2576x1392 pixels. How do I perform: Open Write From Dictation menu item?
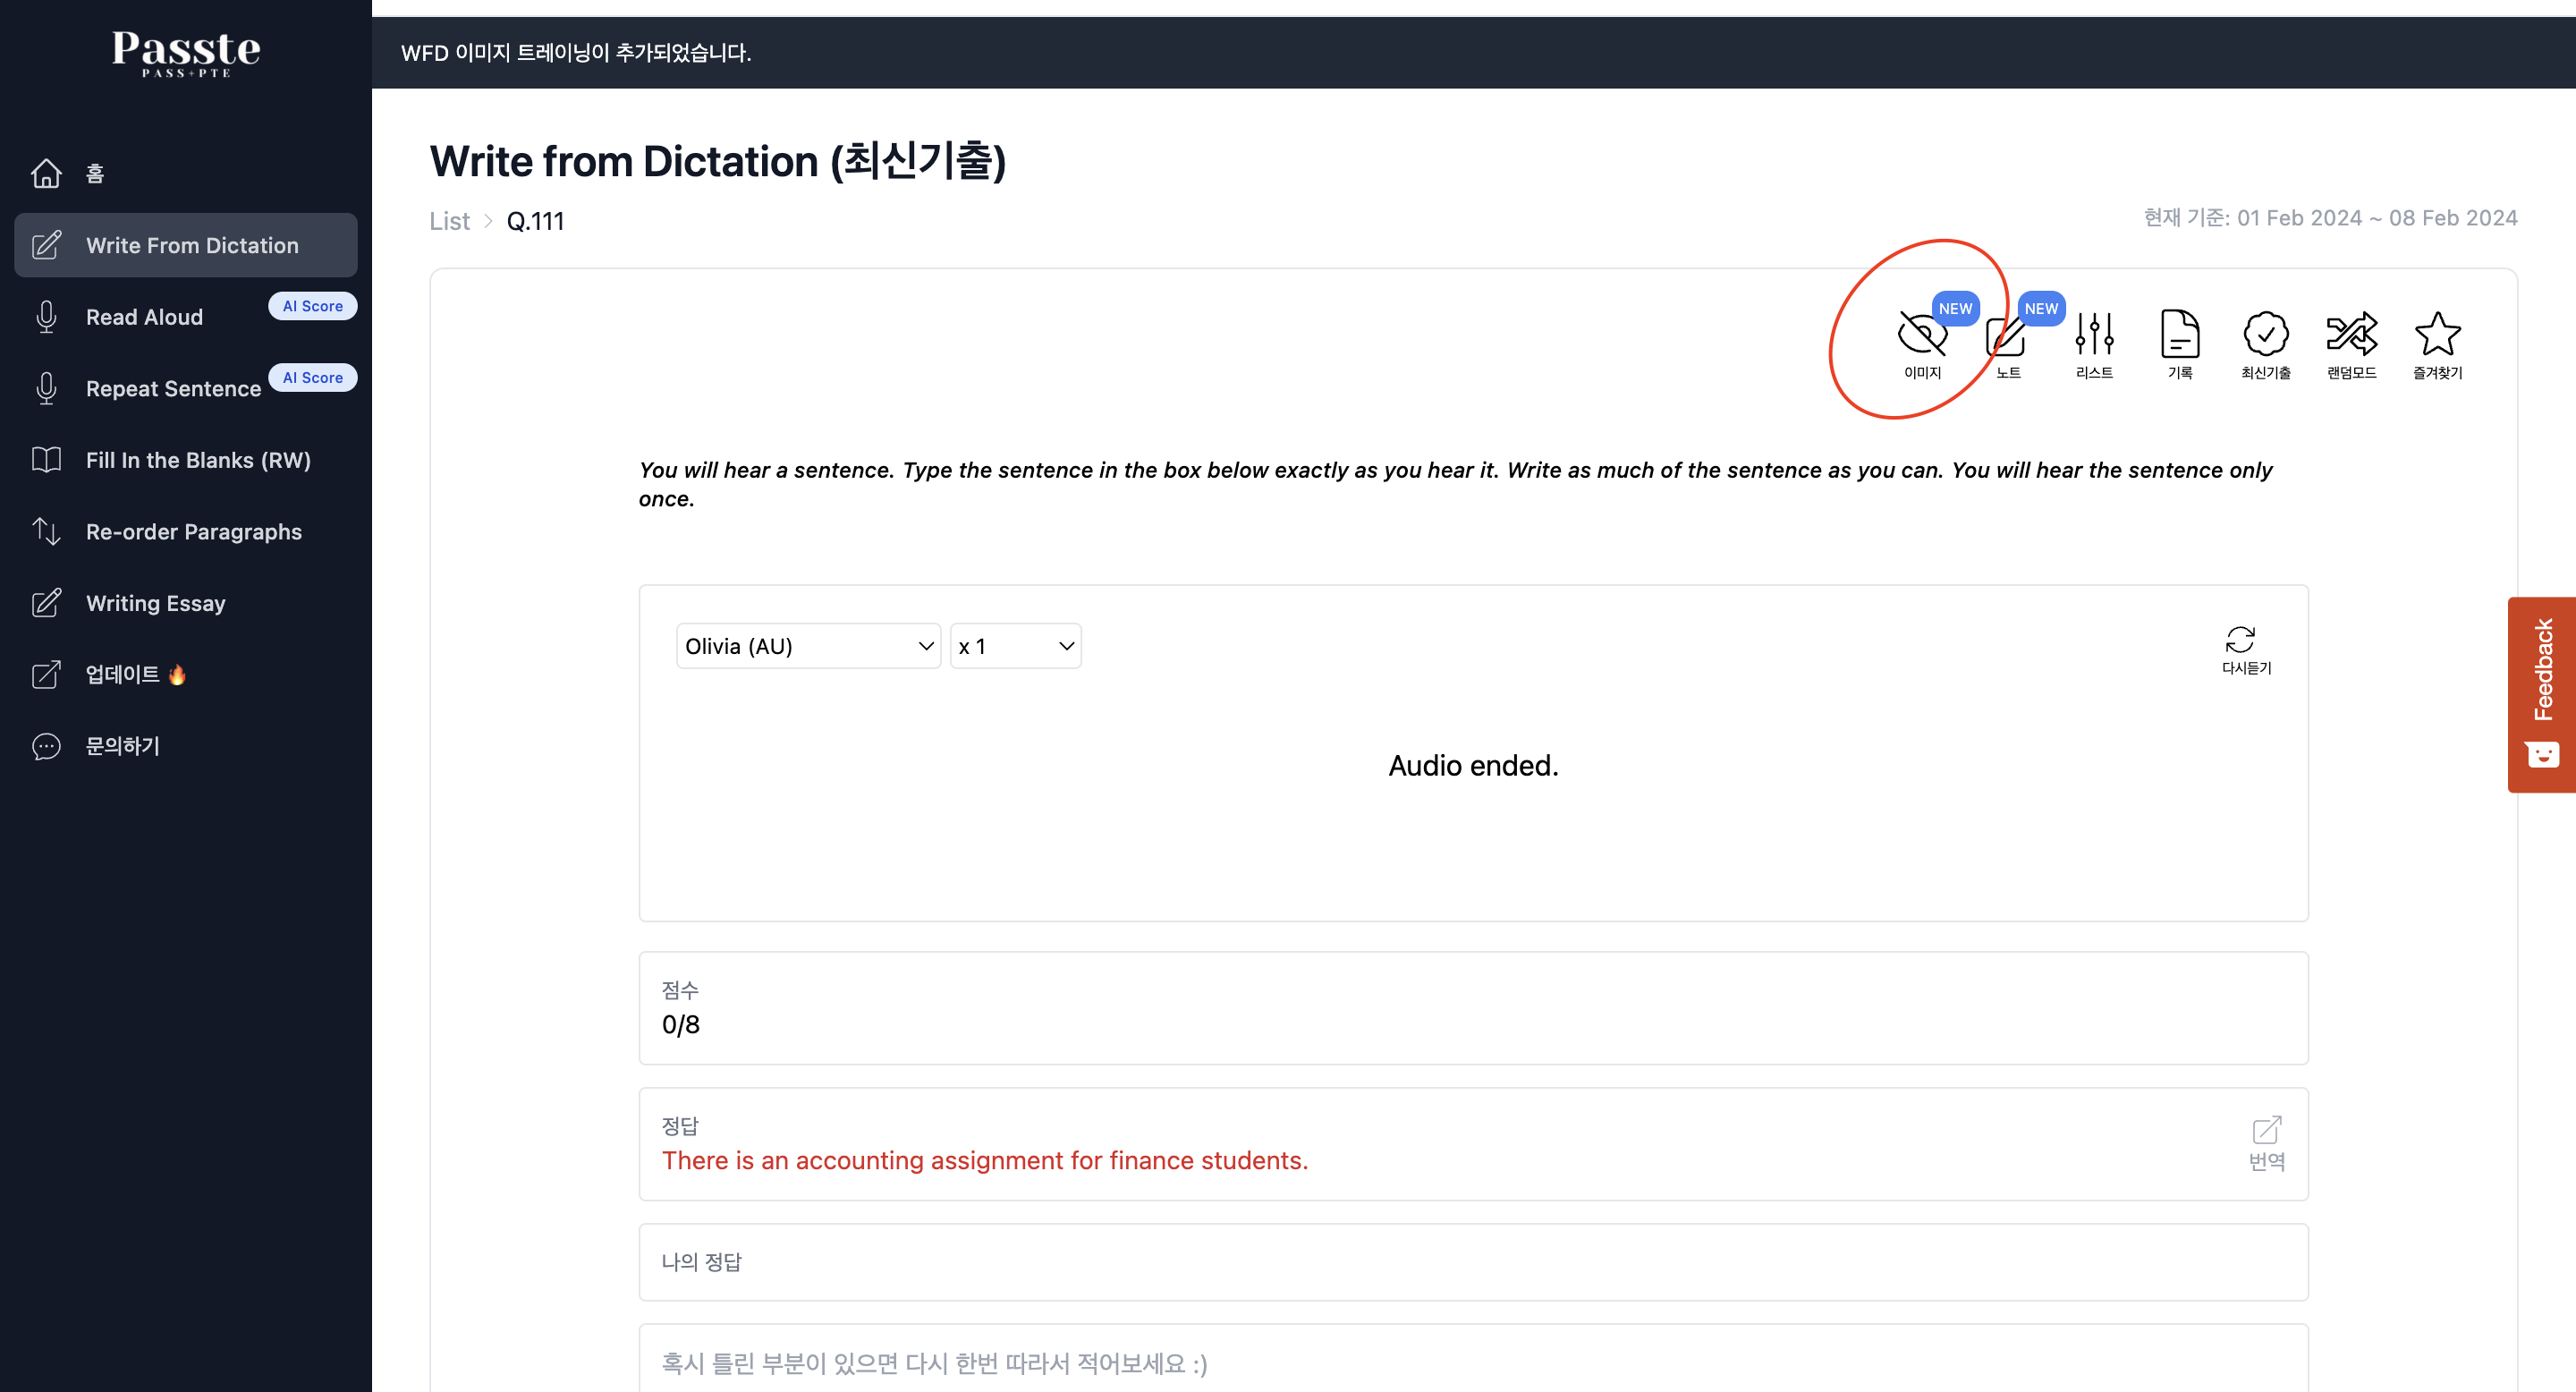[186, 245]
